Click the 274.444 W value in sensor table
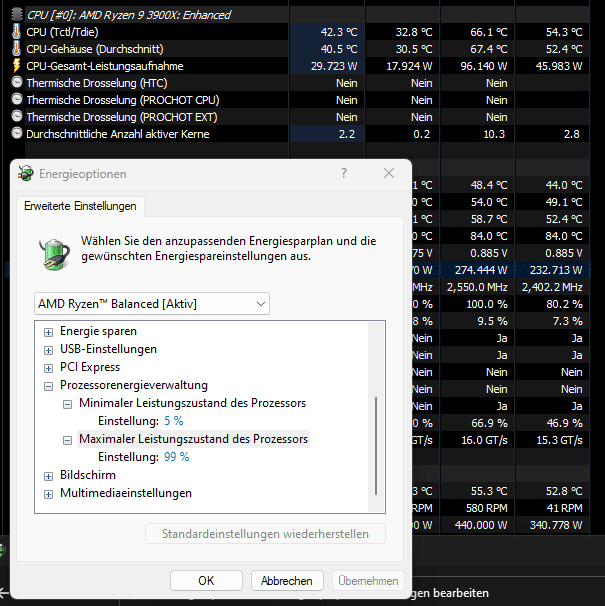 point(481,270)
